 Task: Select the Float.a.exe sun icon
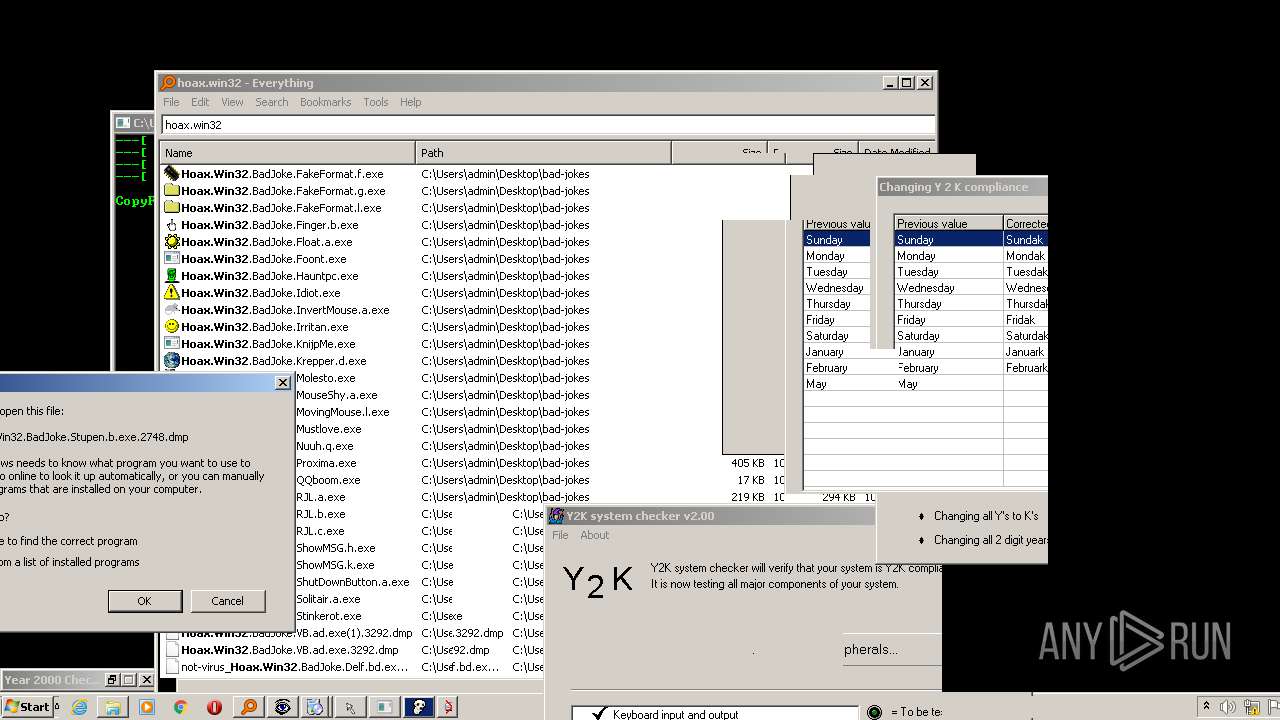[x=172, y=242]
